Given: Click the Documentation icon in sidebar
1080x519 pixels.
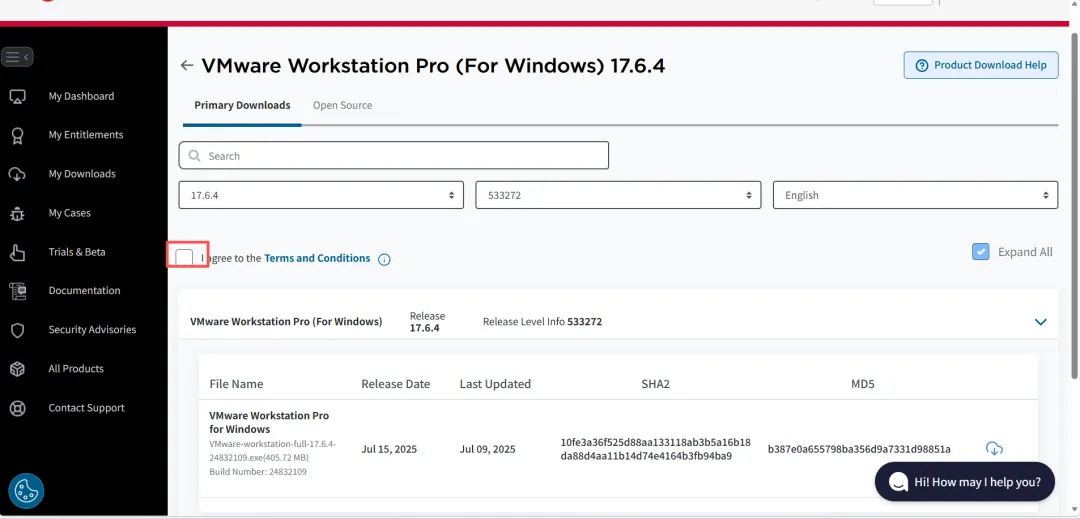Looking at the screenshot, I should pos(17,291).
